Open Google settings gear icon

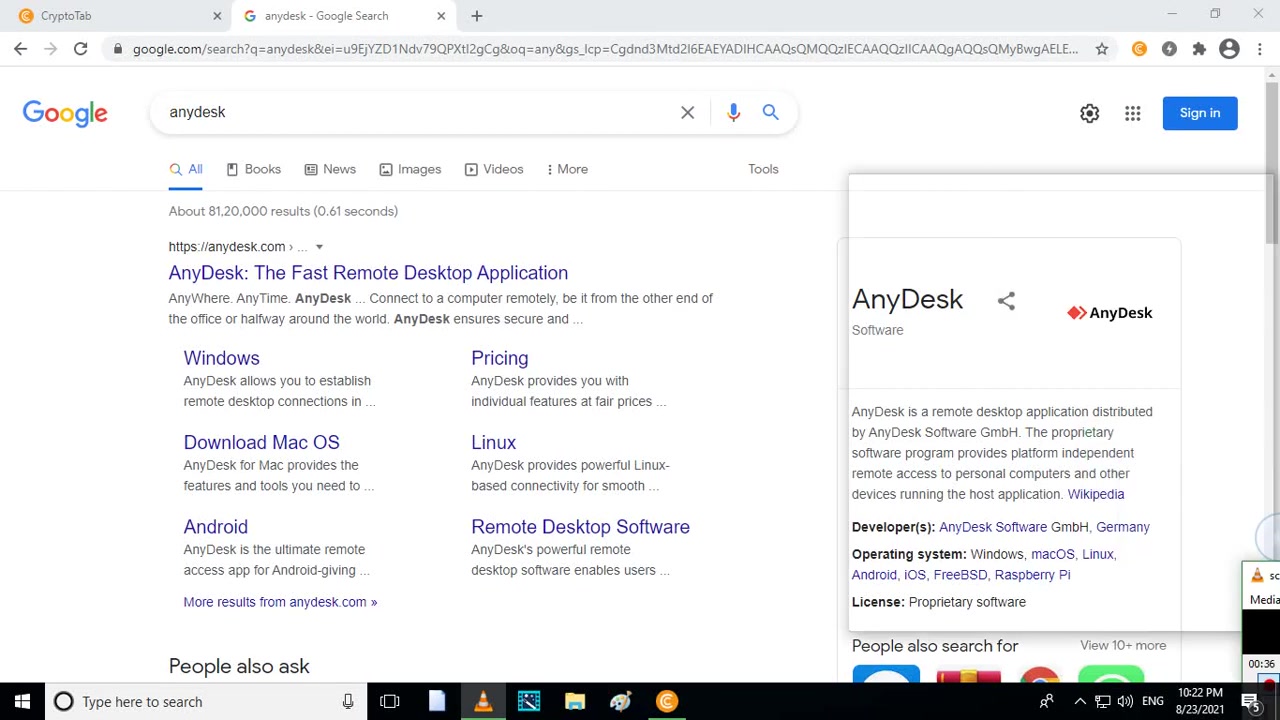tap(1089, 113)
